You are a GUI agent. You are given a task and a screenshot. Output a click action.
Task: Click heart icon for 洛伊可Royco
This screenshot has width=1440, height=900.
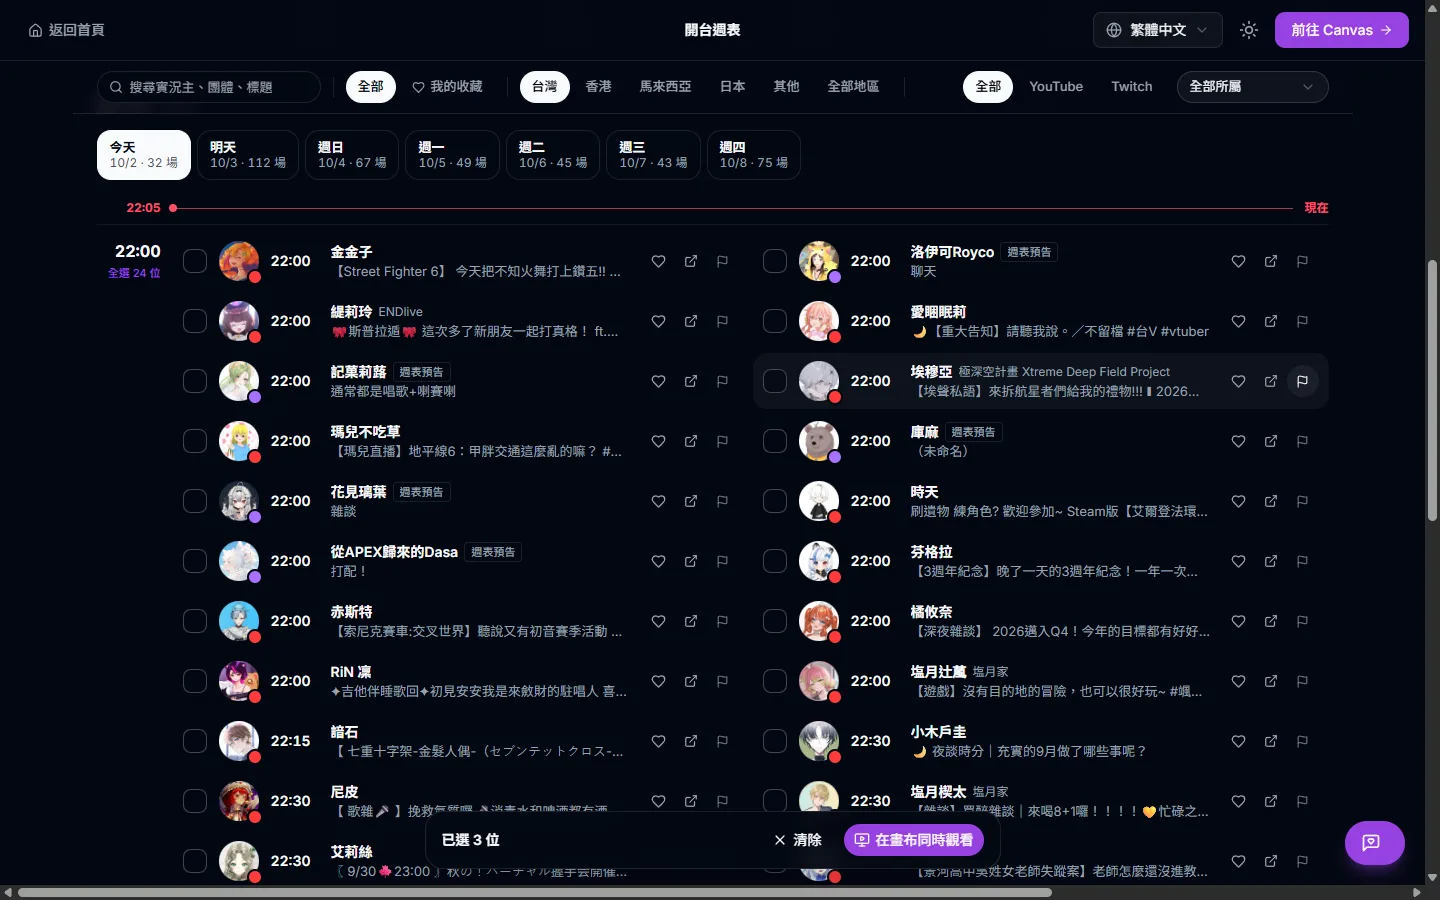tap(1238, 261)
